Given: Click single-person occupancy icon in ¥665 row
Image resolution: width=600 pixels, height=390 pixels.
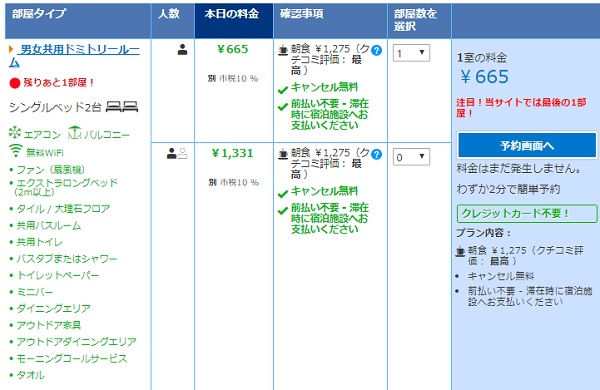Looking at the screenshot, I should pos(183,49).
